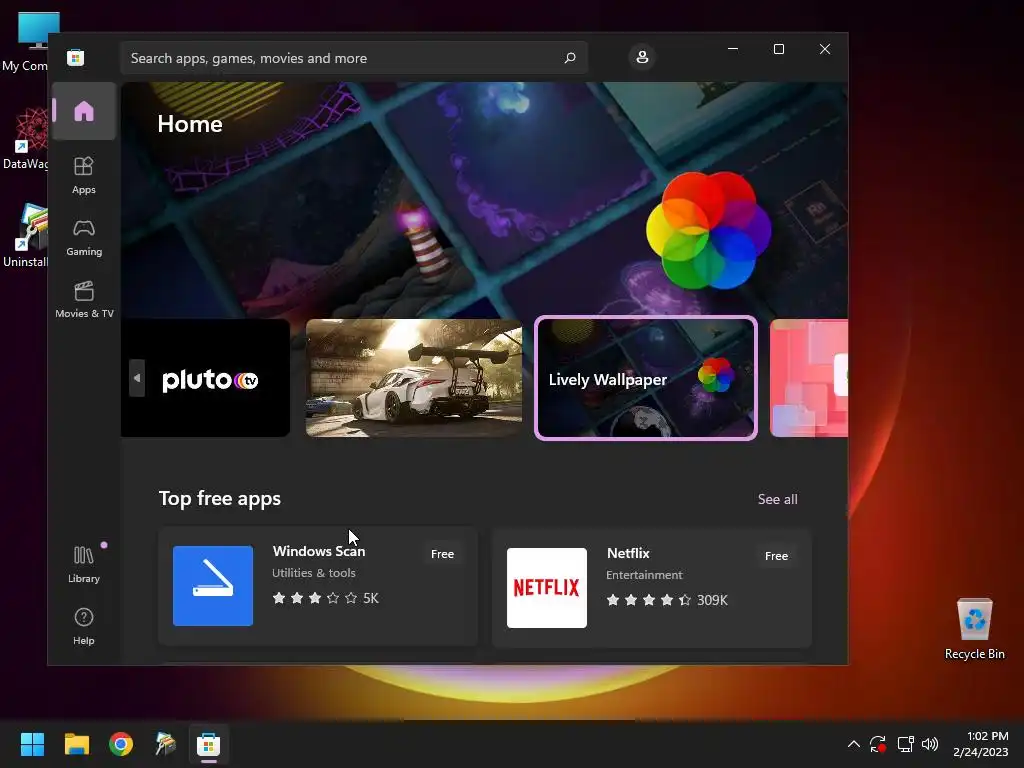Click the sync update tray icon
The image size is (1024, 768).
878,744
